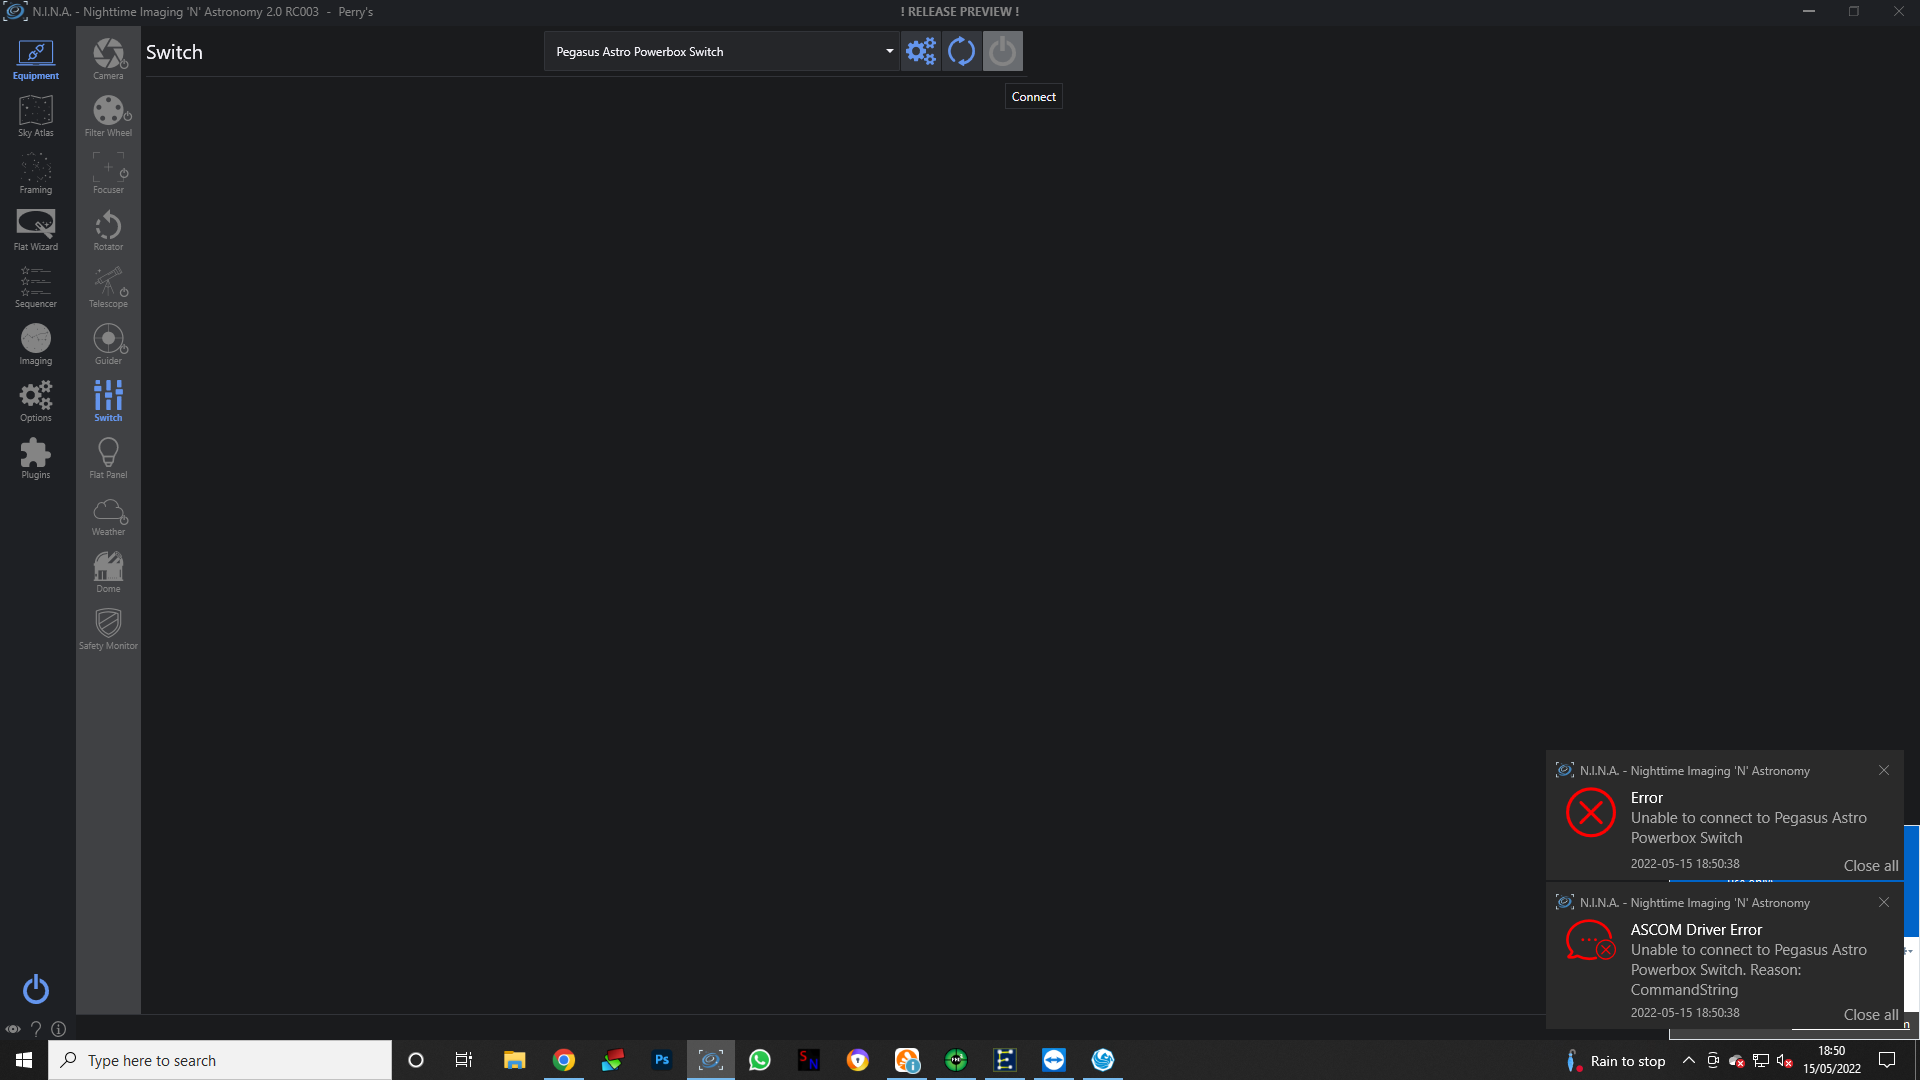Select the Focuser equipment tab
Viewport: 1920px width, 1080px height.
108,173
